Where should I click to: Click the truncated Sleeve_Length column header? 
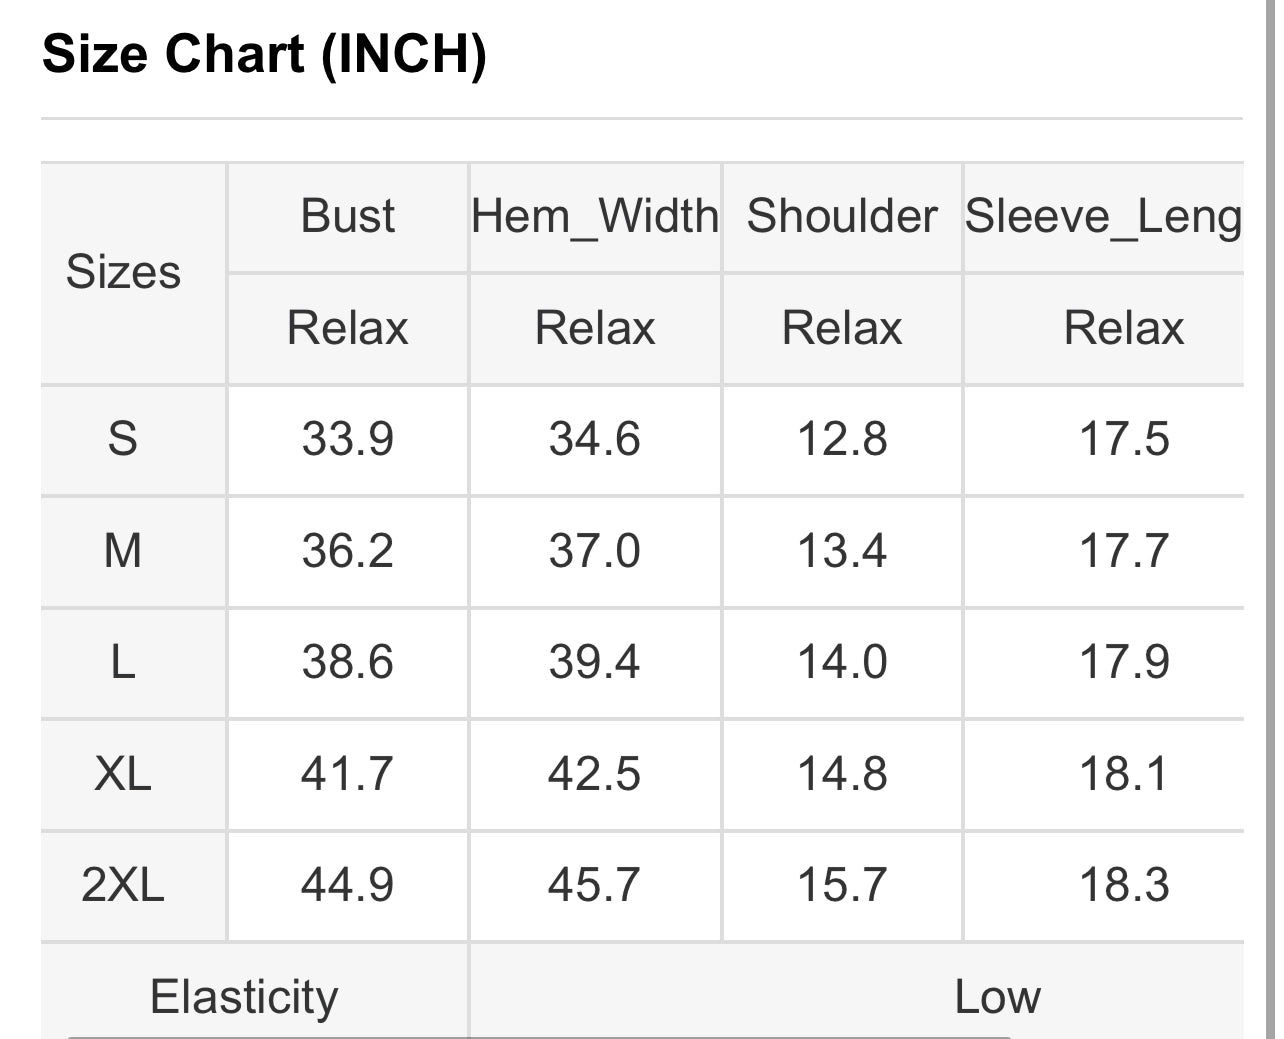[1103, 216]
